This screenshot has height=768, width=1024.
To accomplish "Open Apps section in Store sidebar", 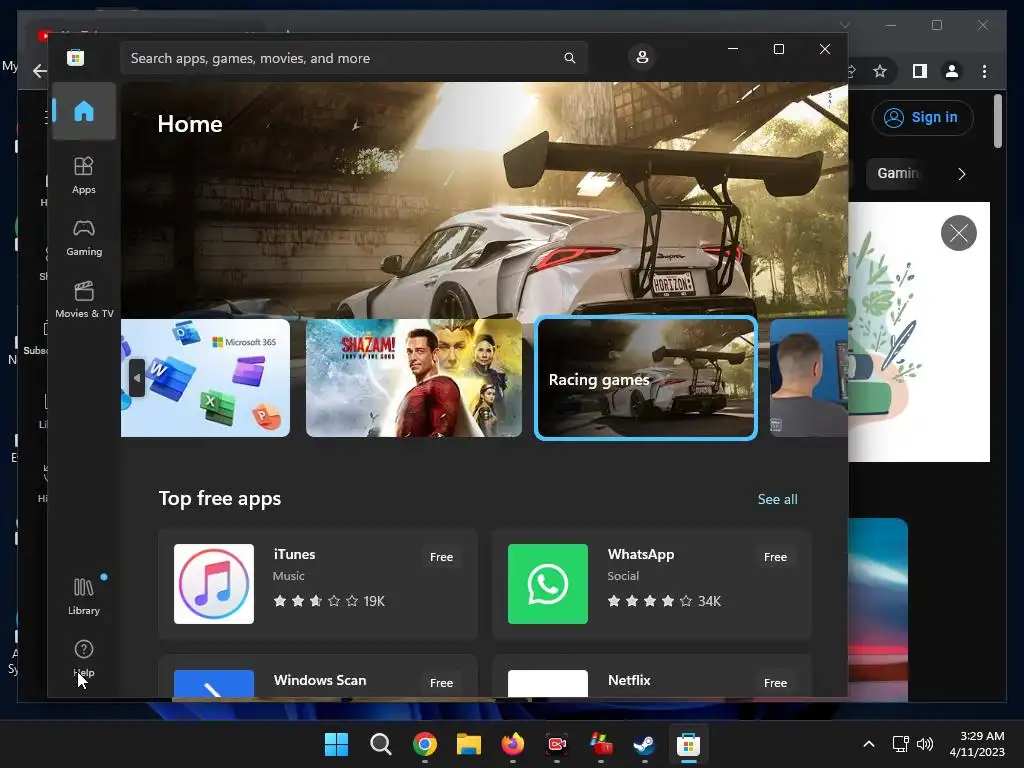I will pos(84,176).
